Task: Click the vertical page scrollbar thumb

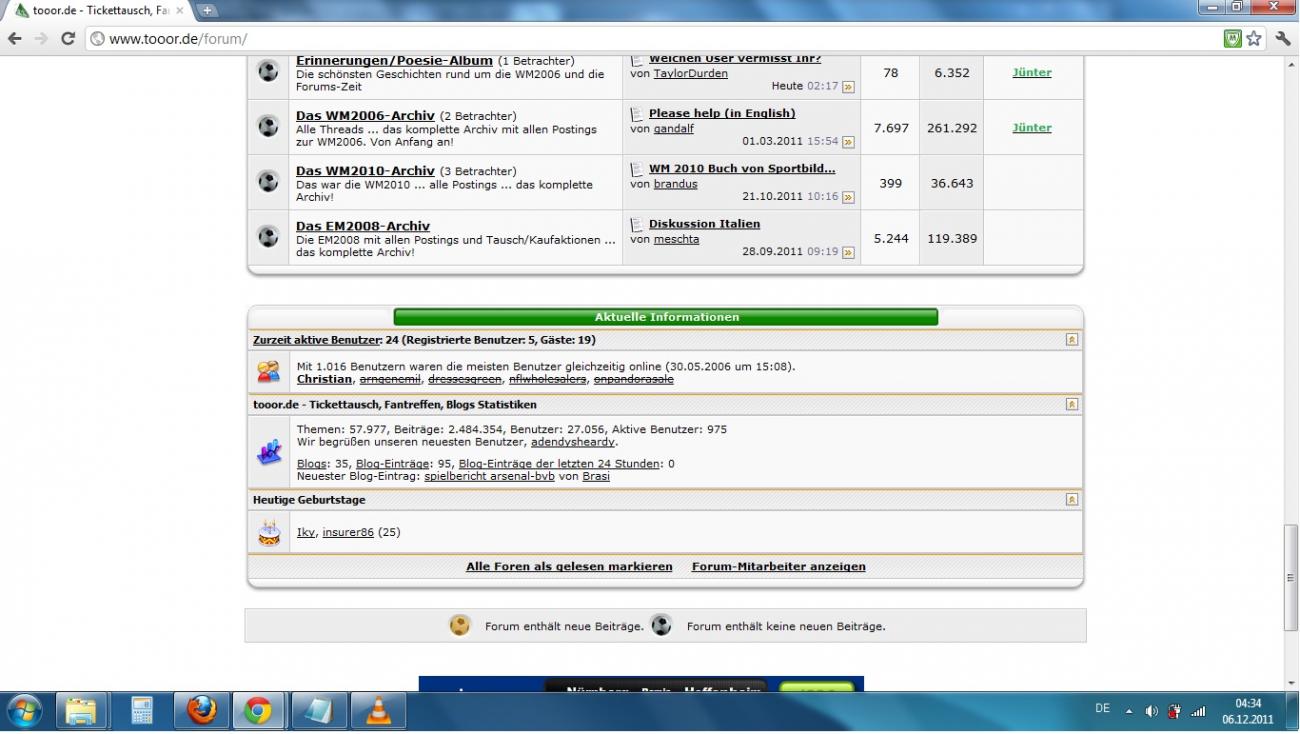Action: pos(1290,577)
